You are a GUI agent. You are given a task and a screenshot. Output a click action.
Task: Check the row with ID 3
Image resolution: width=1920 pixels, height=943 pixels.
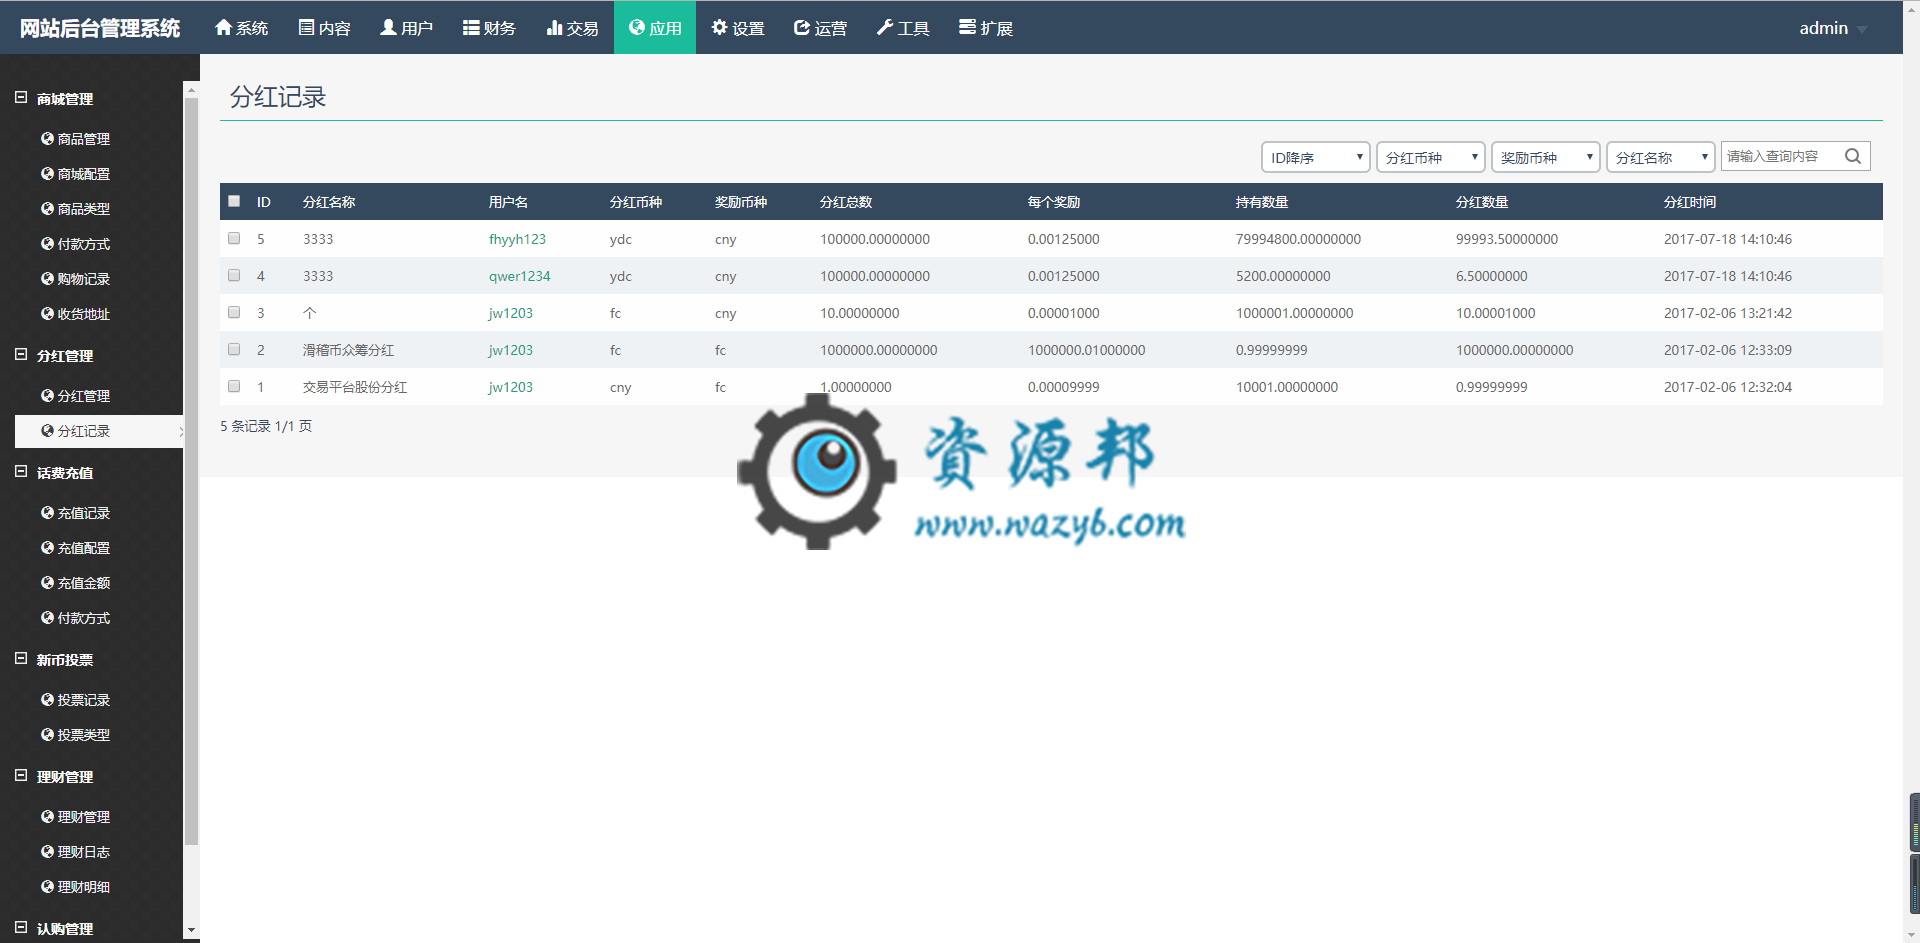[234, 312]
